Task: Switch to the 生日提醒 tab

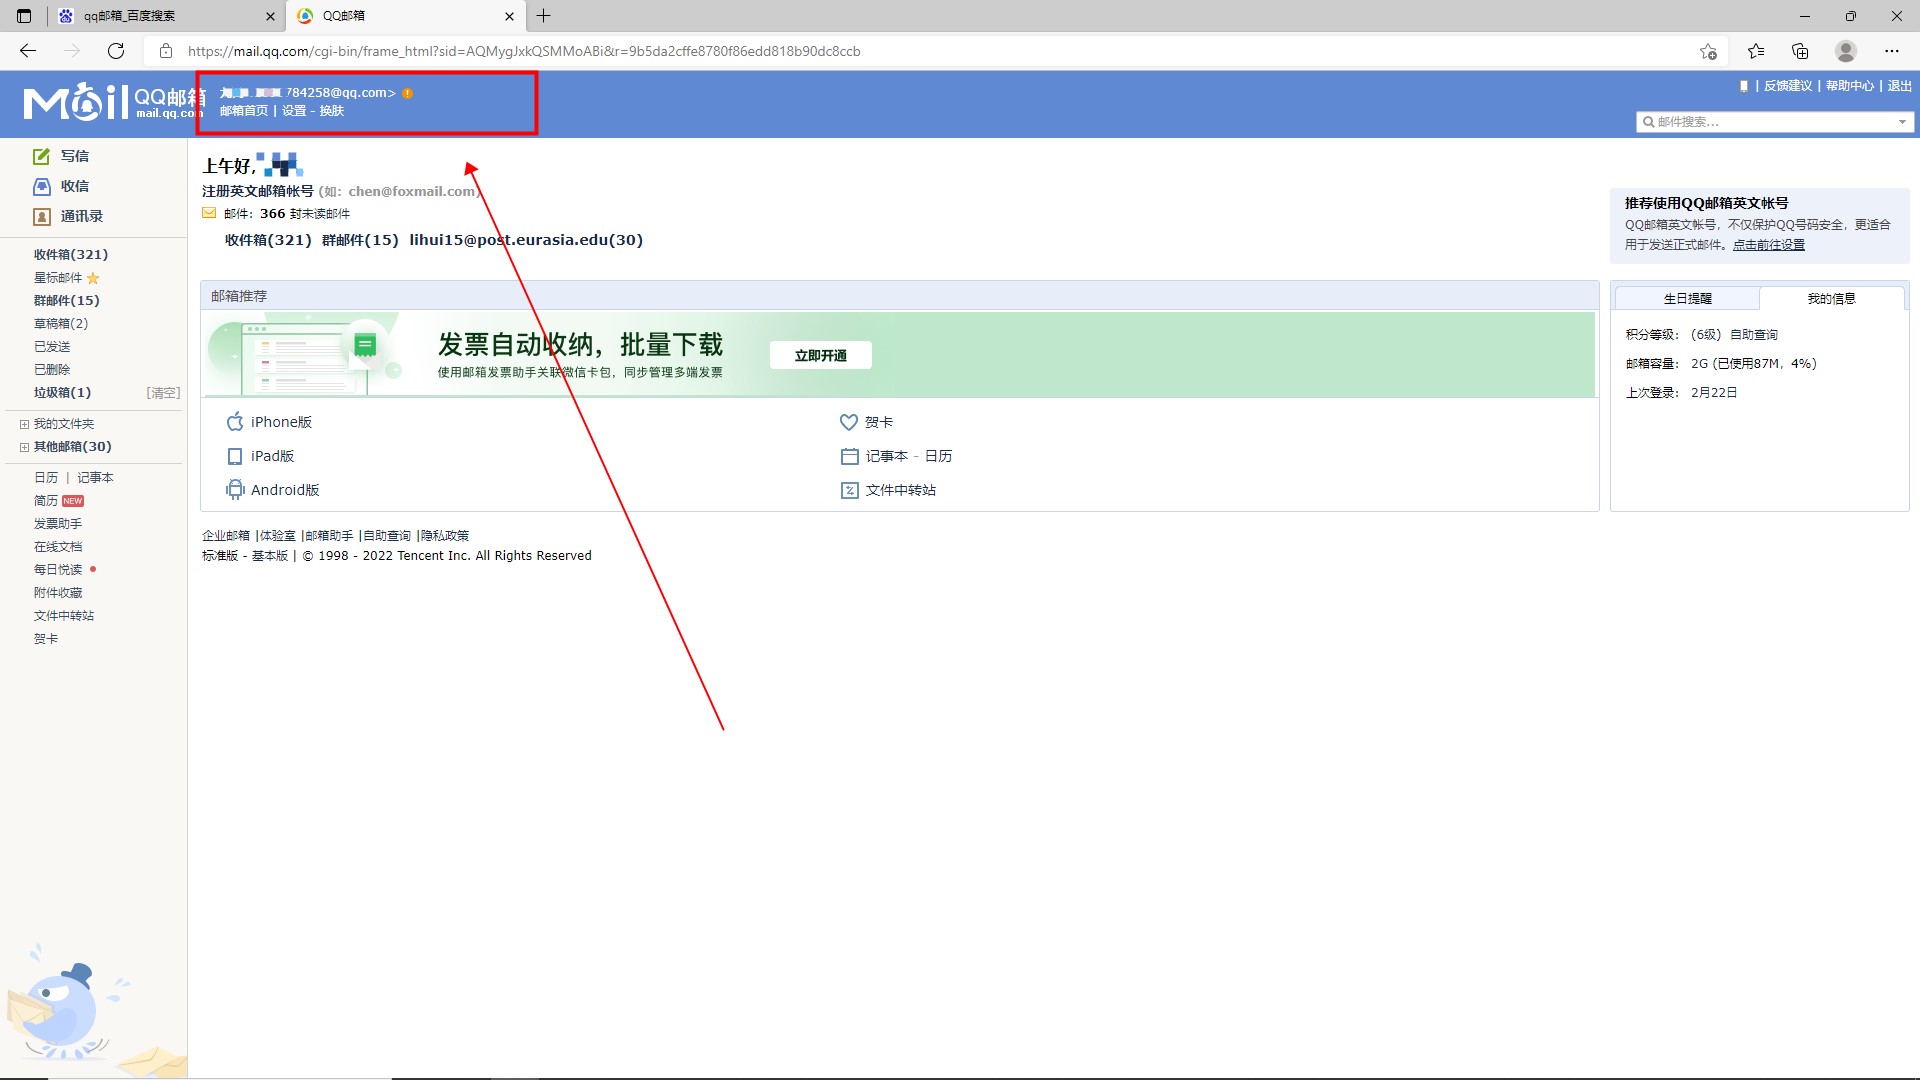Action: [x=1687, y=298]
